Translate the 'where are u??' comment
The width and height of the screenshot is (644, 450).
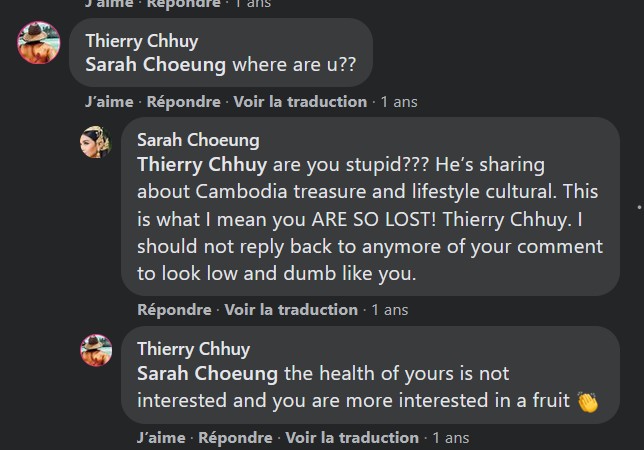click(x=300, y=101)
